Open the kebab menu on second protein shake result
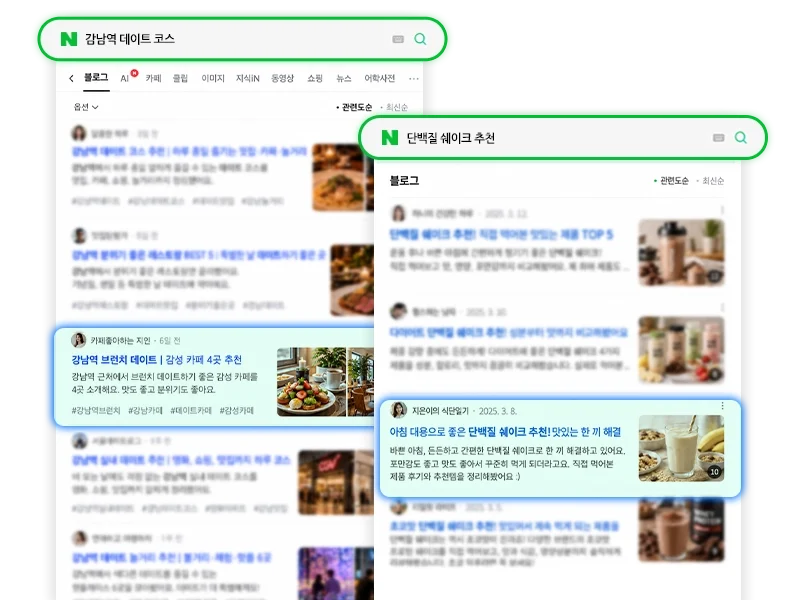This screenshot has height=600, width=800. pyautogui.click(x=722, y=307)
